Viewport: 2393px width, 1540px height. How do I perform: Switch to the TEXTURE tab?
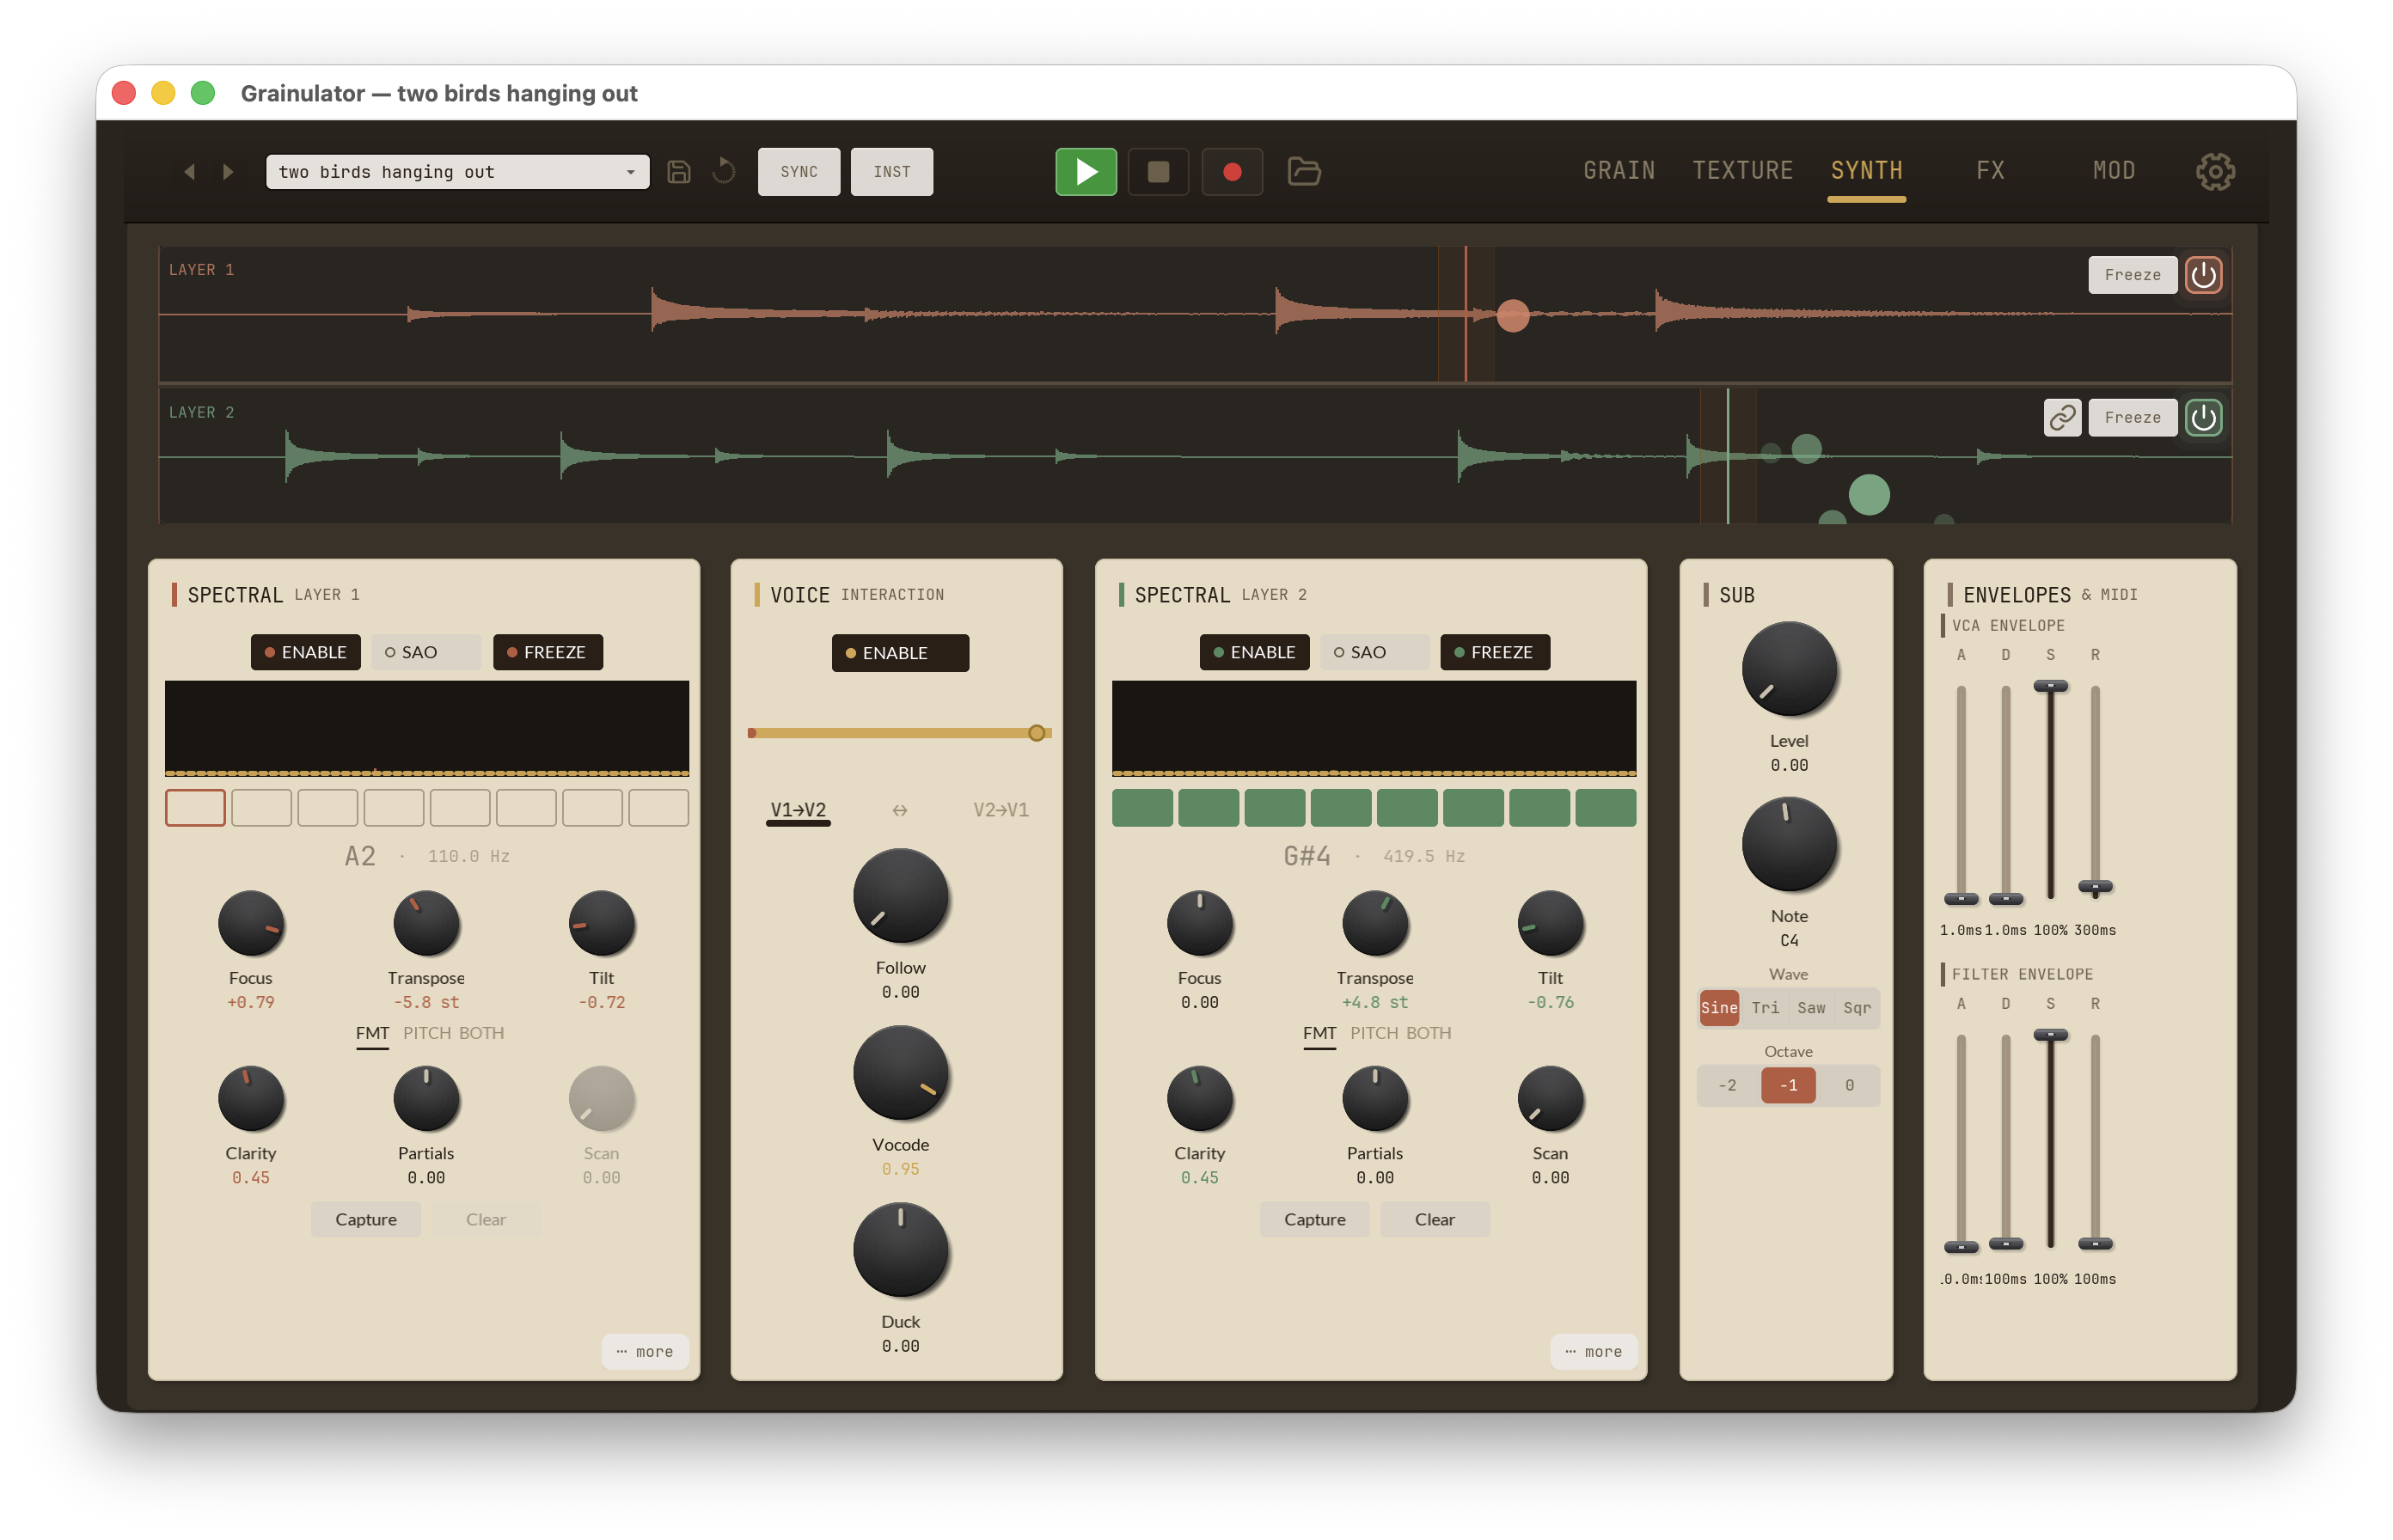pos(1742,171)
